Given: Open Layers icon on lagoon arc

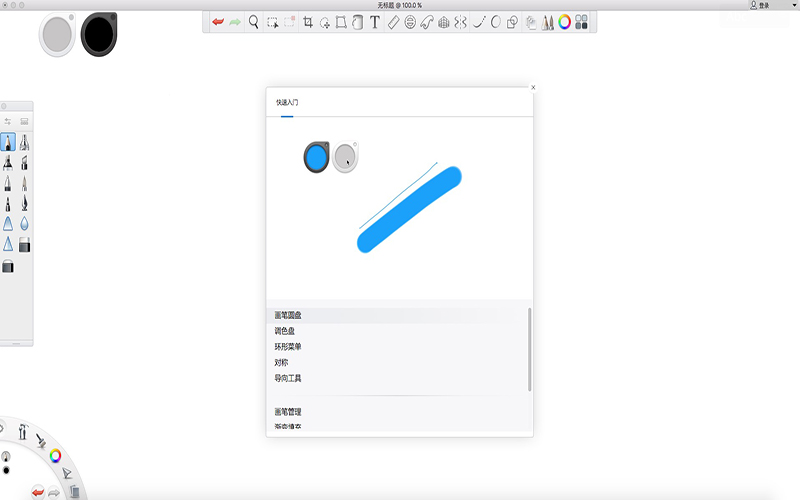Looking at the screenshot, I should (x=74, y=491).
